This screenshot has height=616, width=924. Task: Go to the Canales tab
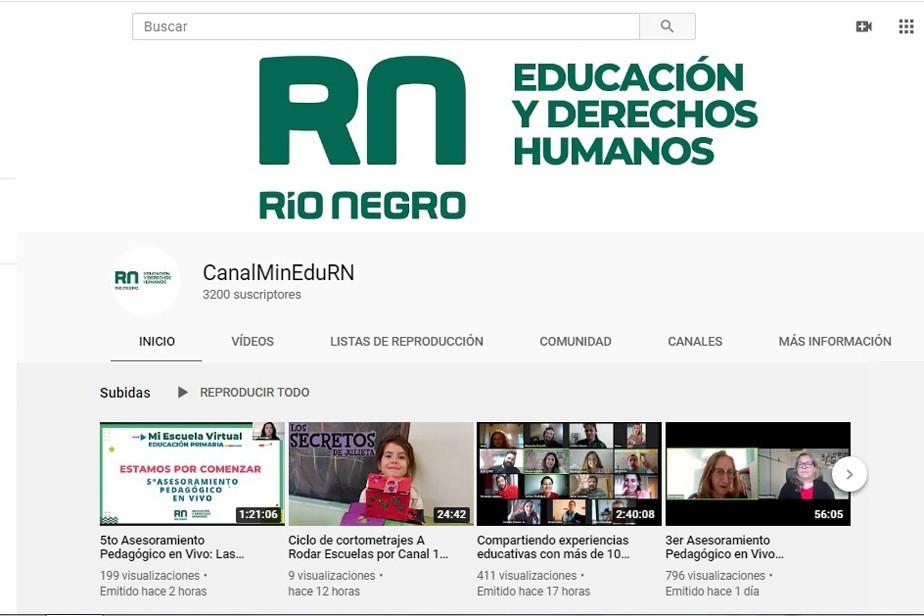click(x=695, y=341)
